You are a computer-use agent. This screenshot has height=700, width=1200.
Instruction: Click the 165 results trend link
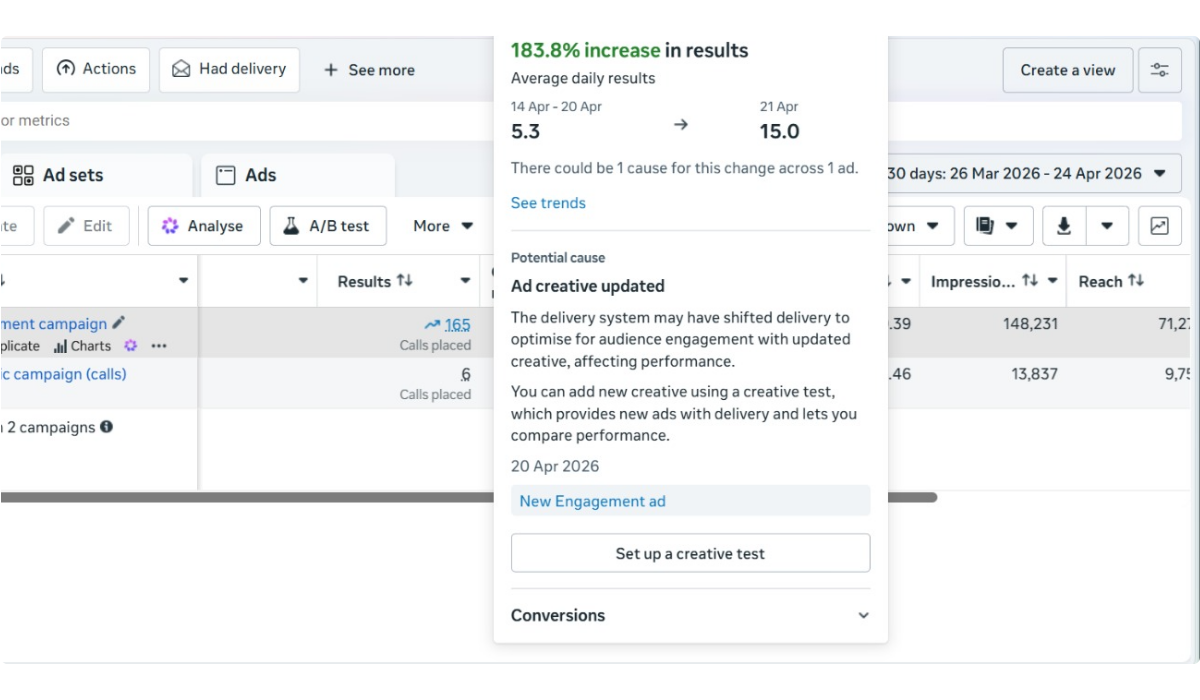[447, 324]
